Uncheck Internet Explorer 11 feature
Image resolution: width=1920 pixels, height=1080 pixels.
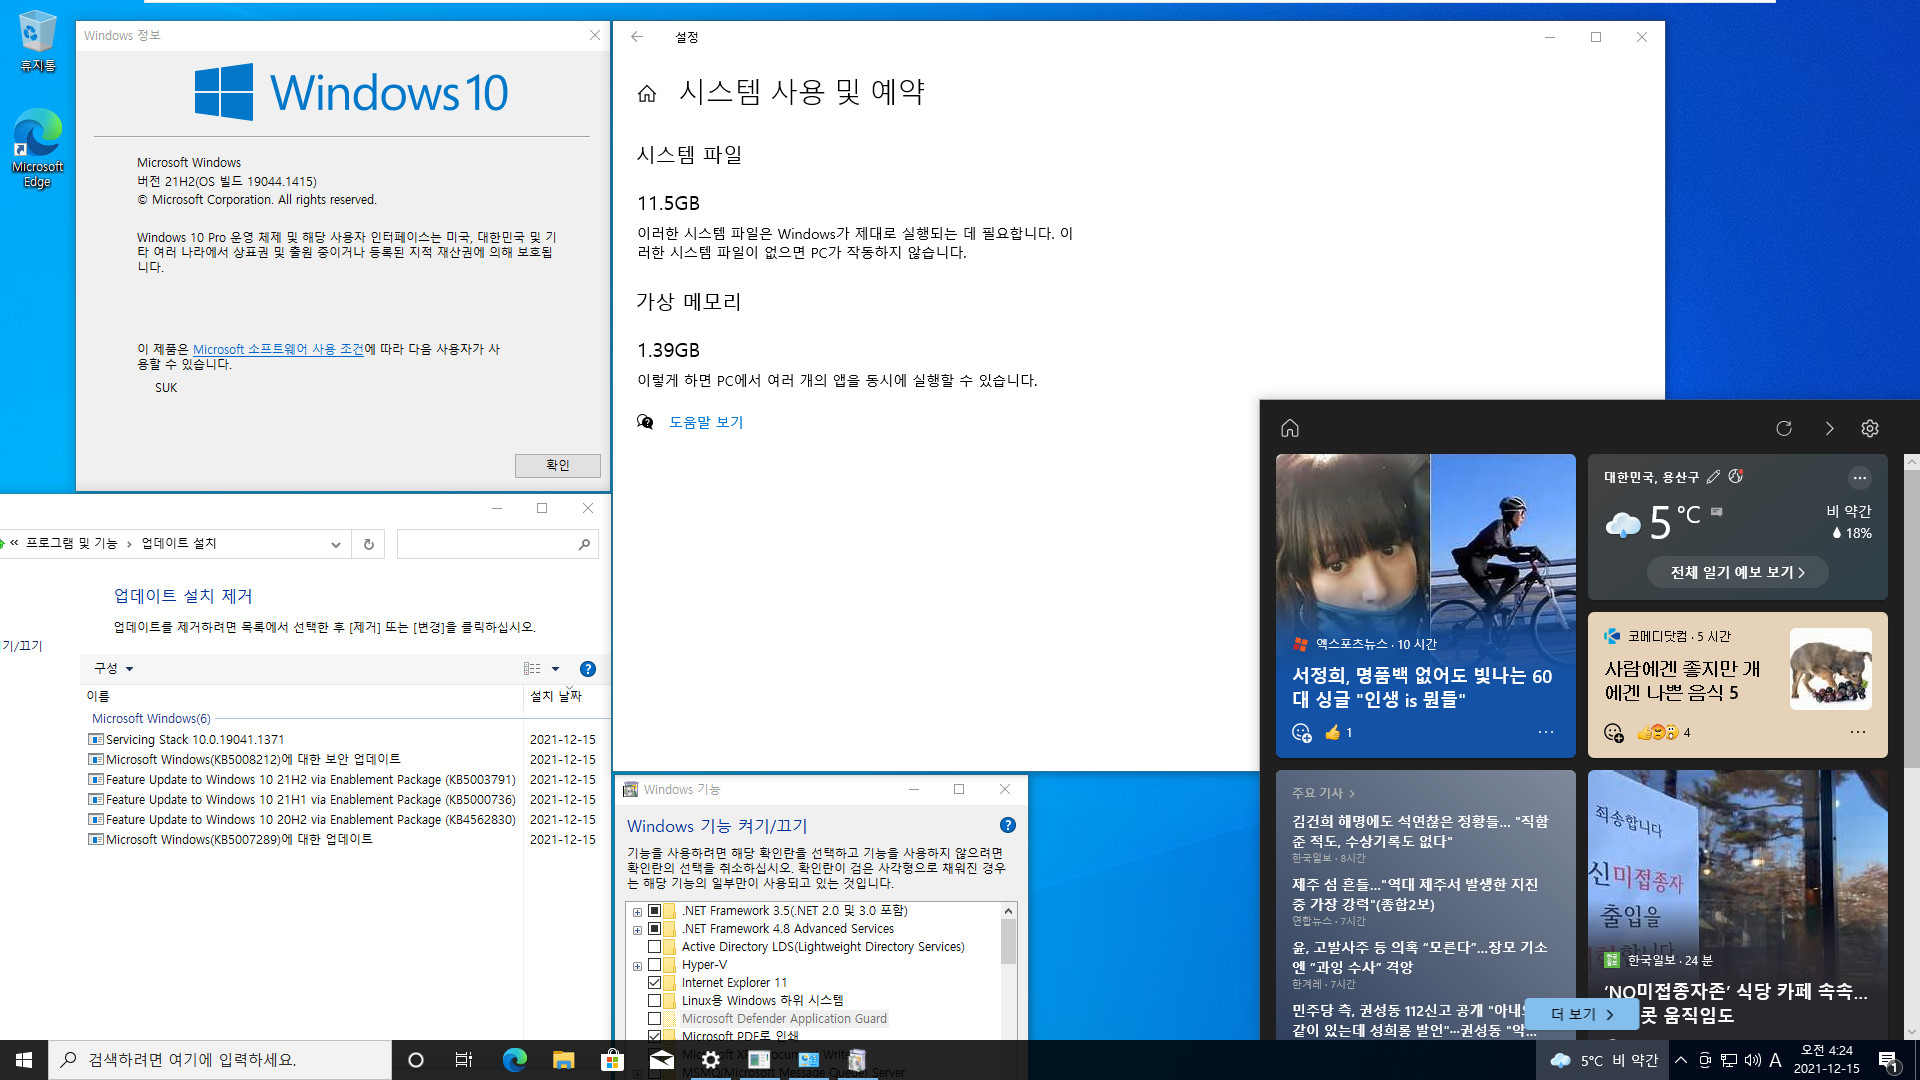(654, 982)
